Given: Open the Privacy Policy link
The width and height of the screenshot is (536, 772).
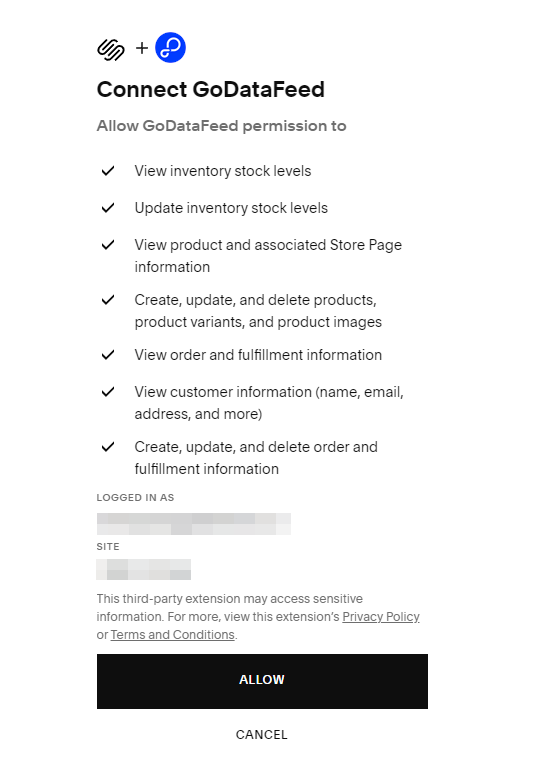Looking at the screenshot, I should coord(381,616).
